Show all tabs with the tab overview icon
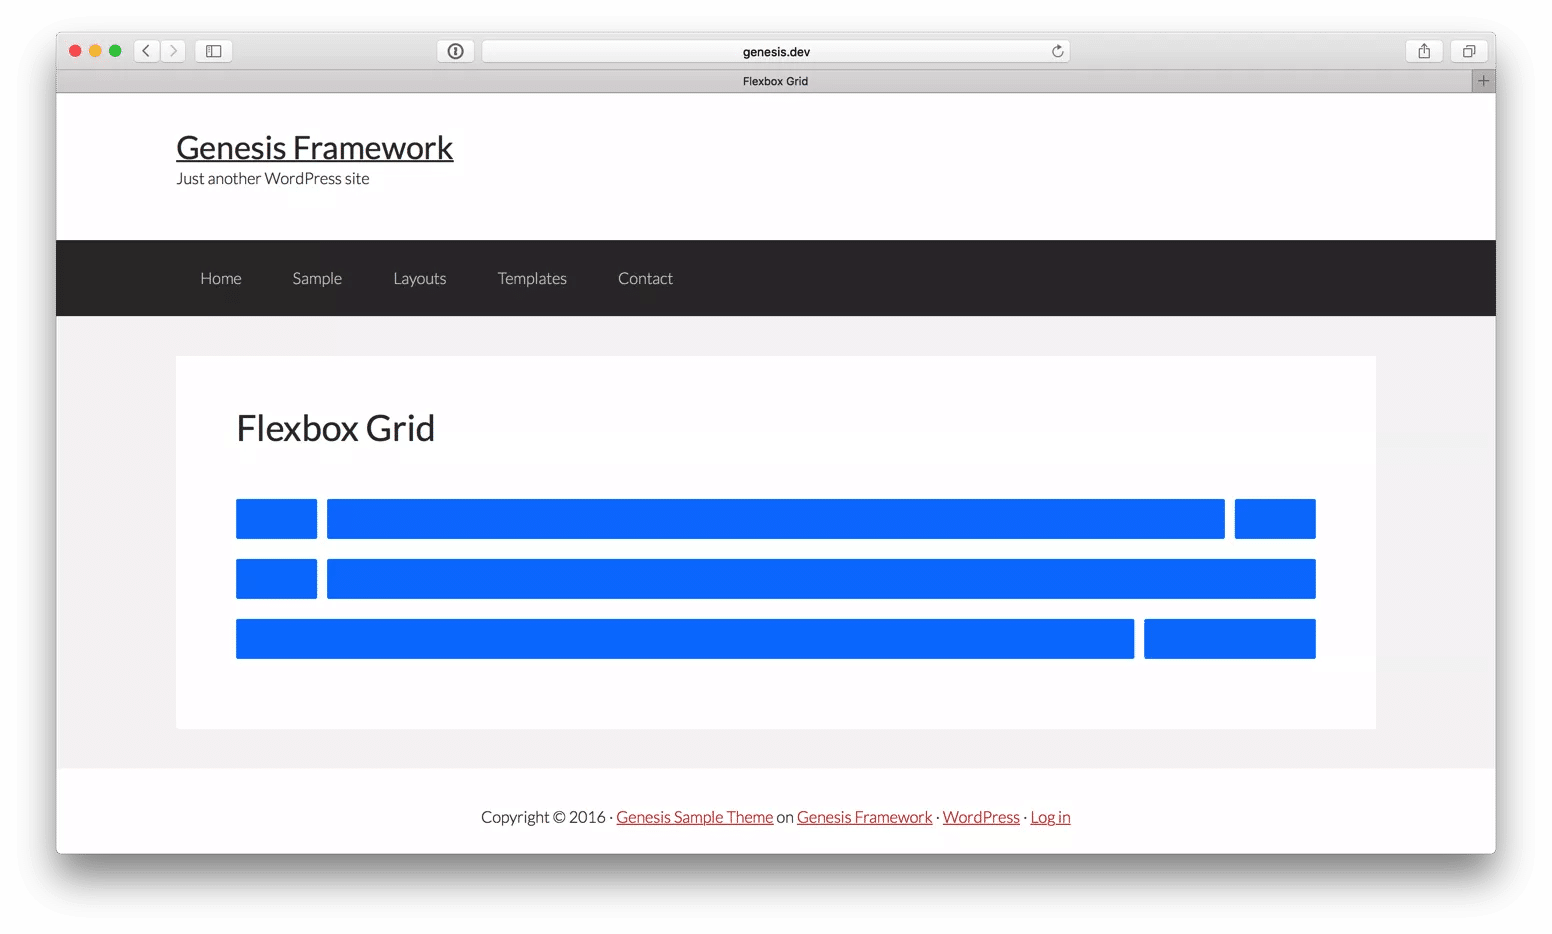 (1468, 51)
